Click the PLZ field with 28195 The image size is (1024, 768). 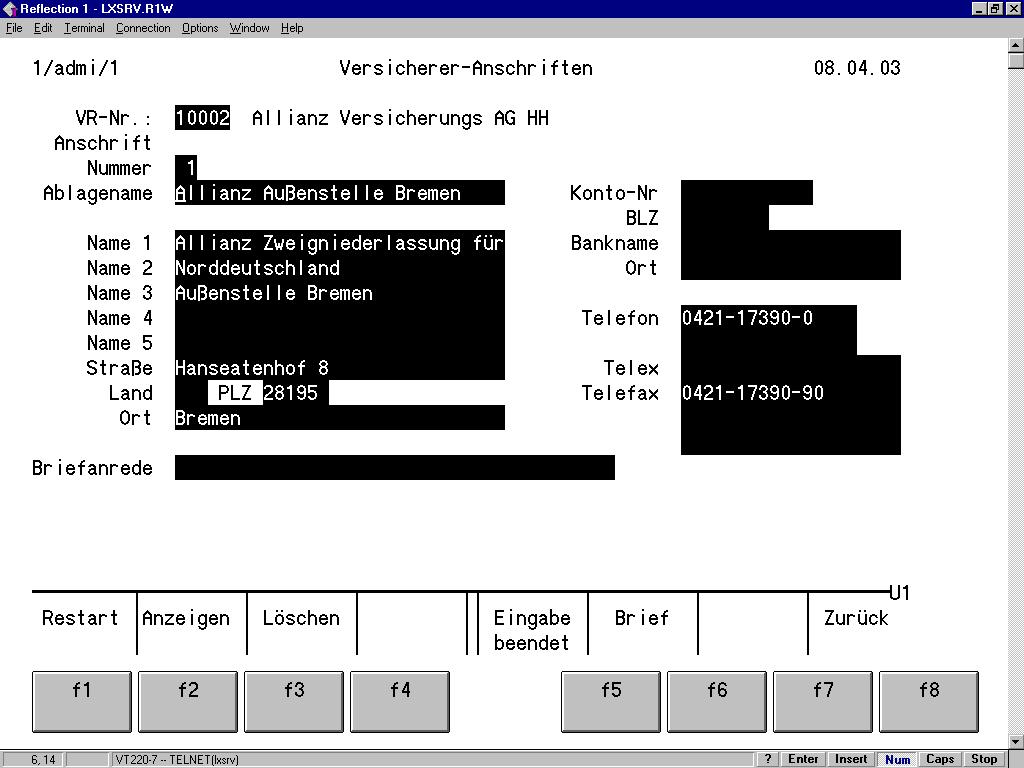(295, 392)
